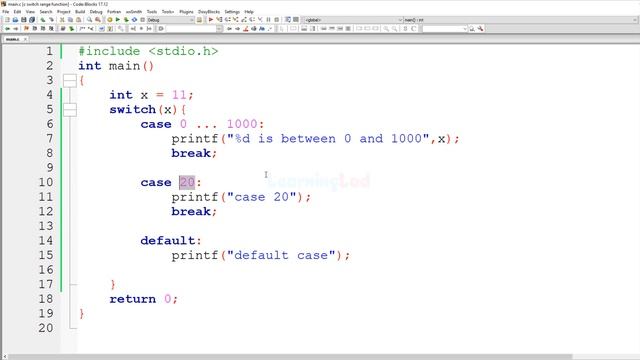Click the highlighted 20 in case 20
Screen dimensions: 640x360
187,182
